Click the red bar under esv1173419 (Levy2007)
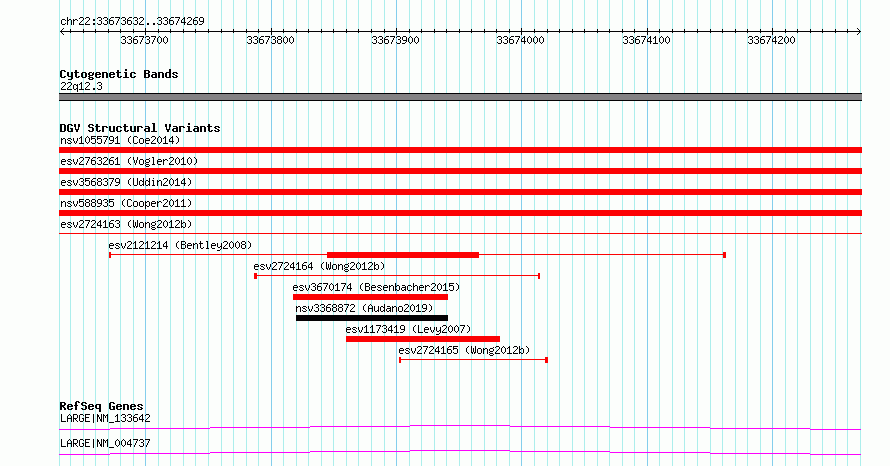This screenshot has height=466, width=890. pos(423,339)
